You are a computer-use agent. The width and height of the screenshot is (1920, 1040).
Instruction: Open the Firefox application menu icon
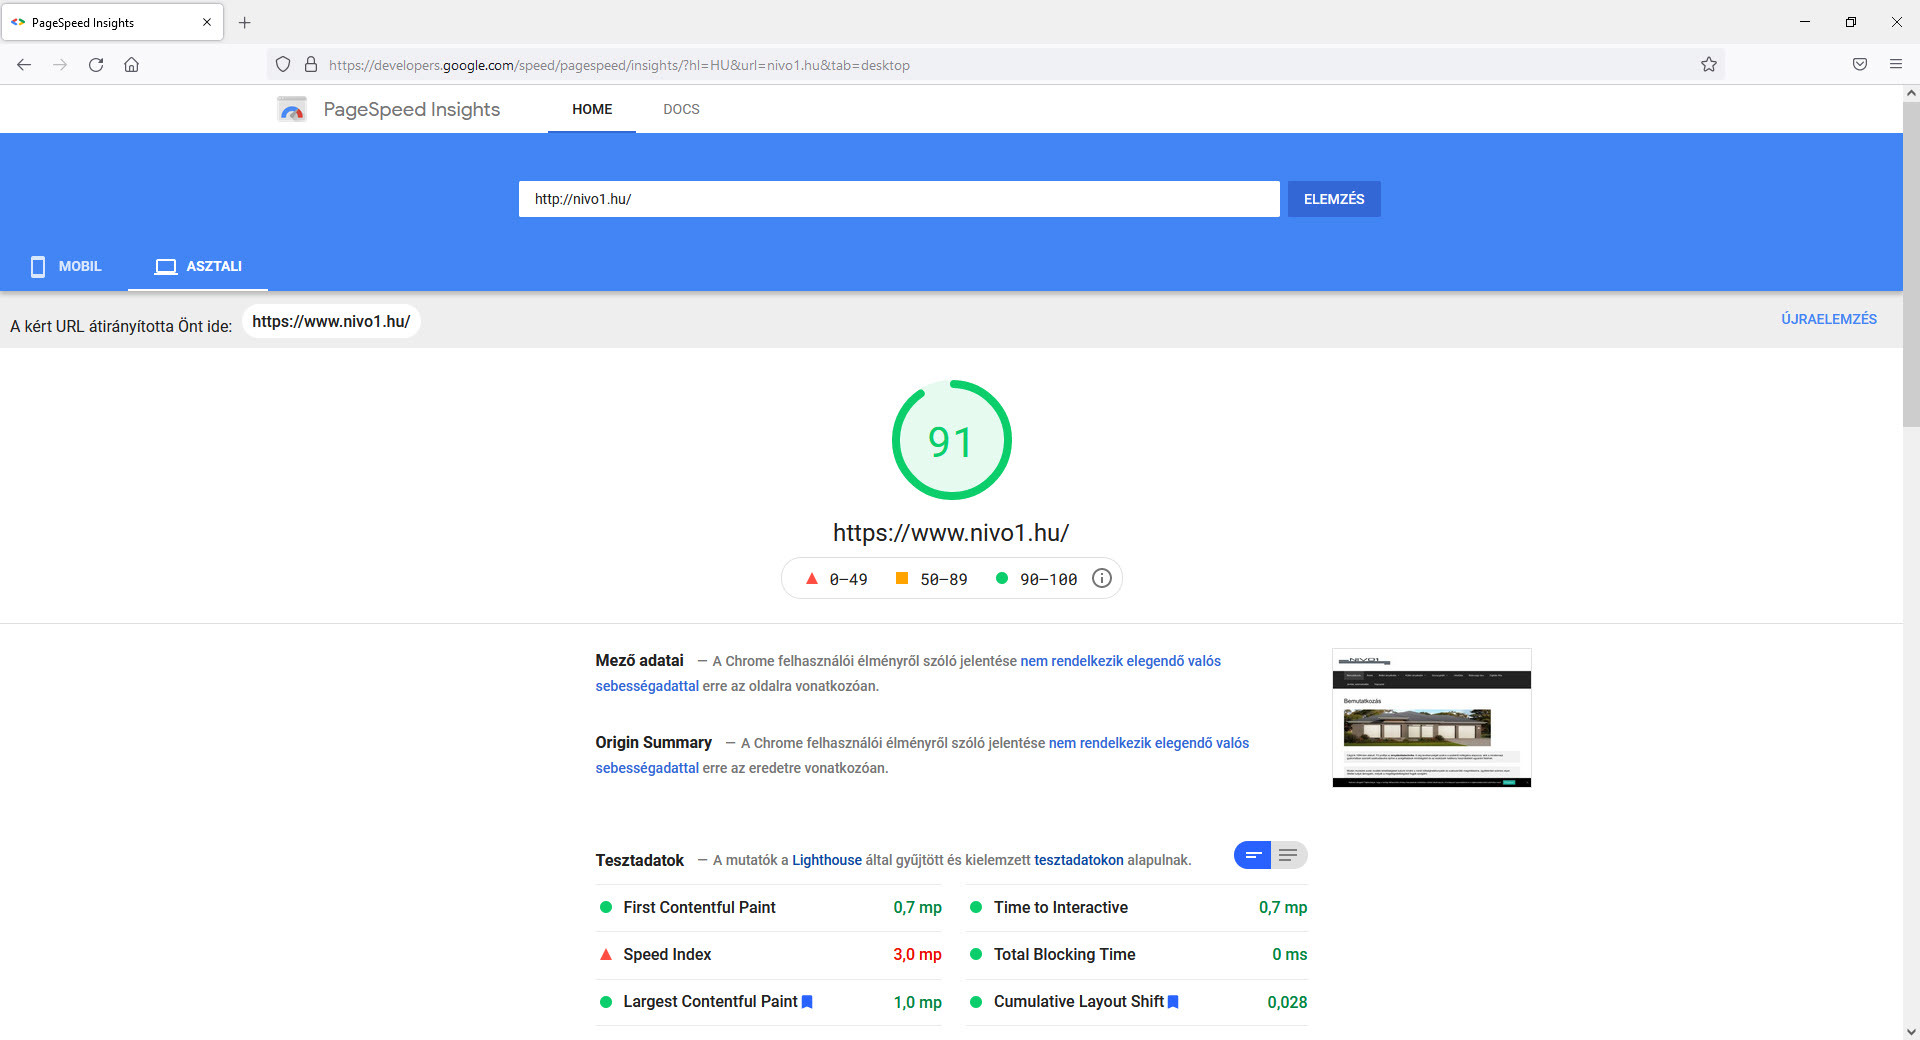(x=1895, y=65)
